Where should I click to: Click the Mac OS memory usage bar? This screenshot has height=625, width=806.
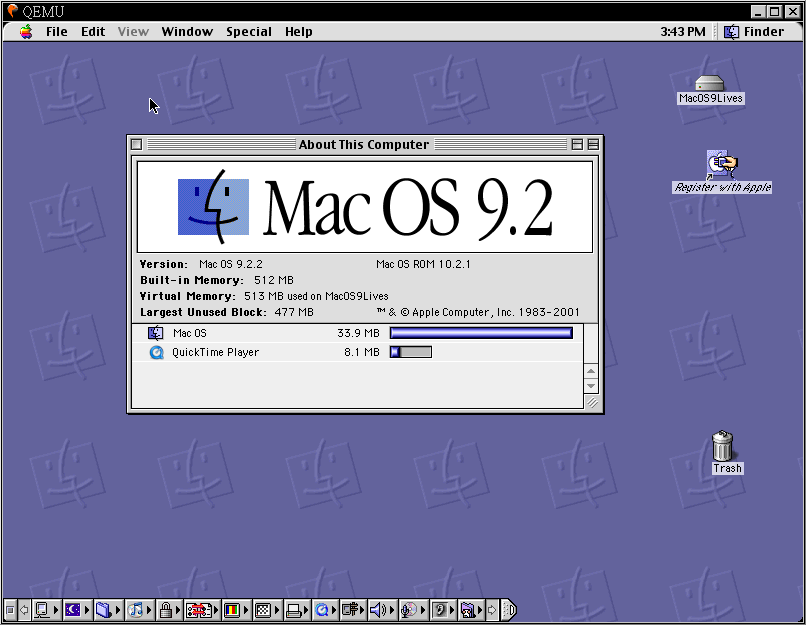(481, 333)
